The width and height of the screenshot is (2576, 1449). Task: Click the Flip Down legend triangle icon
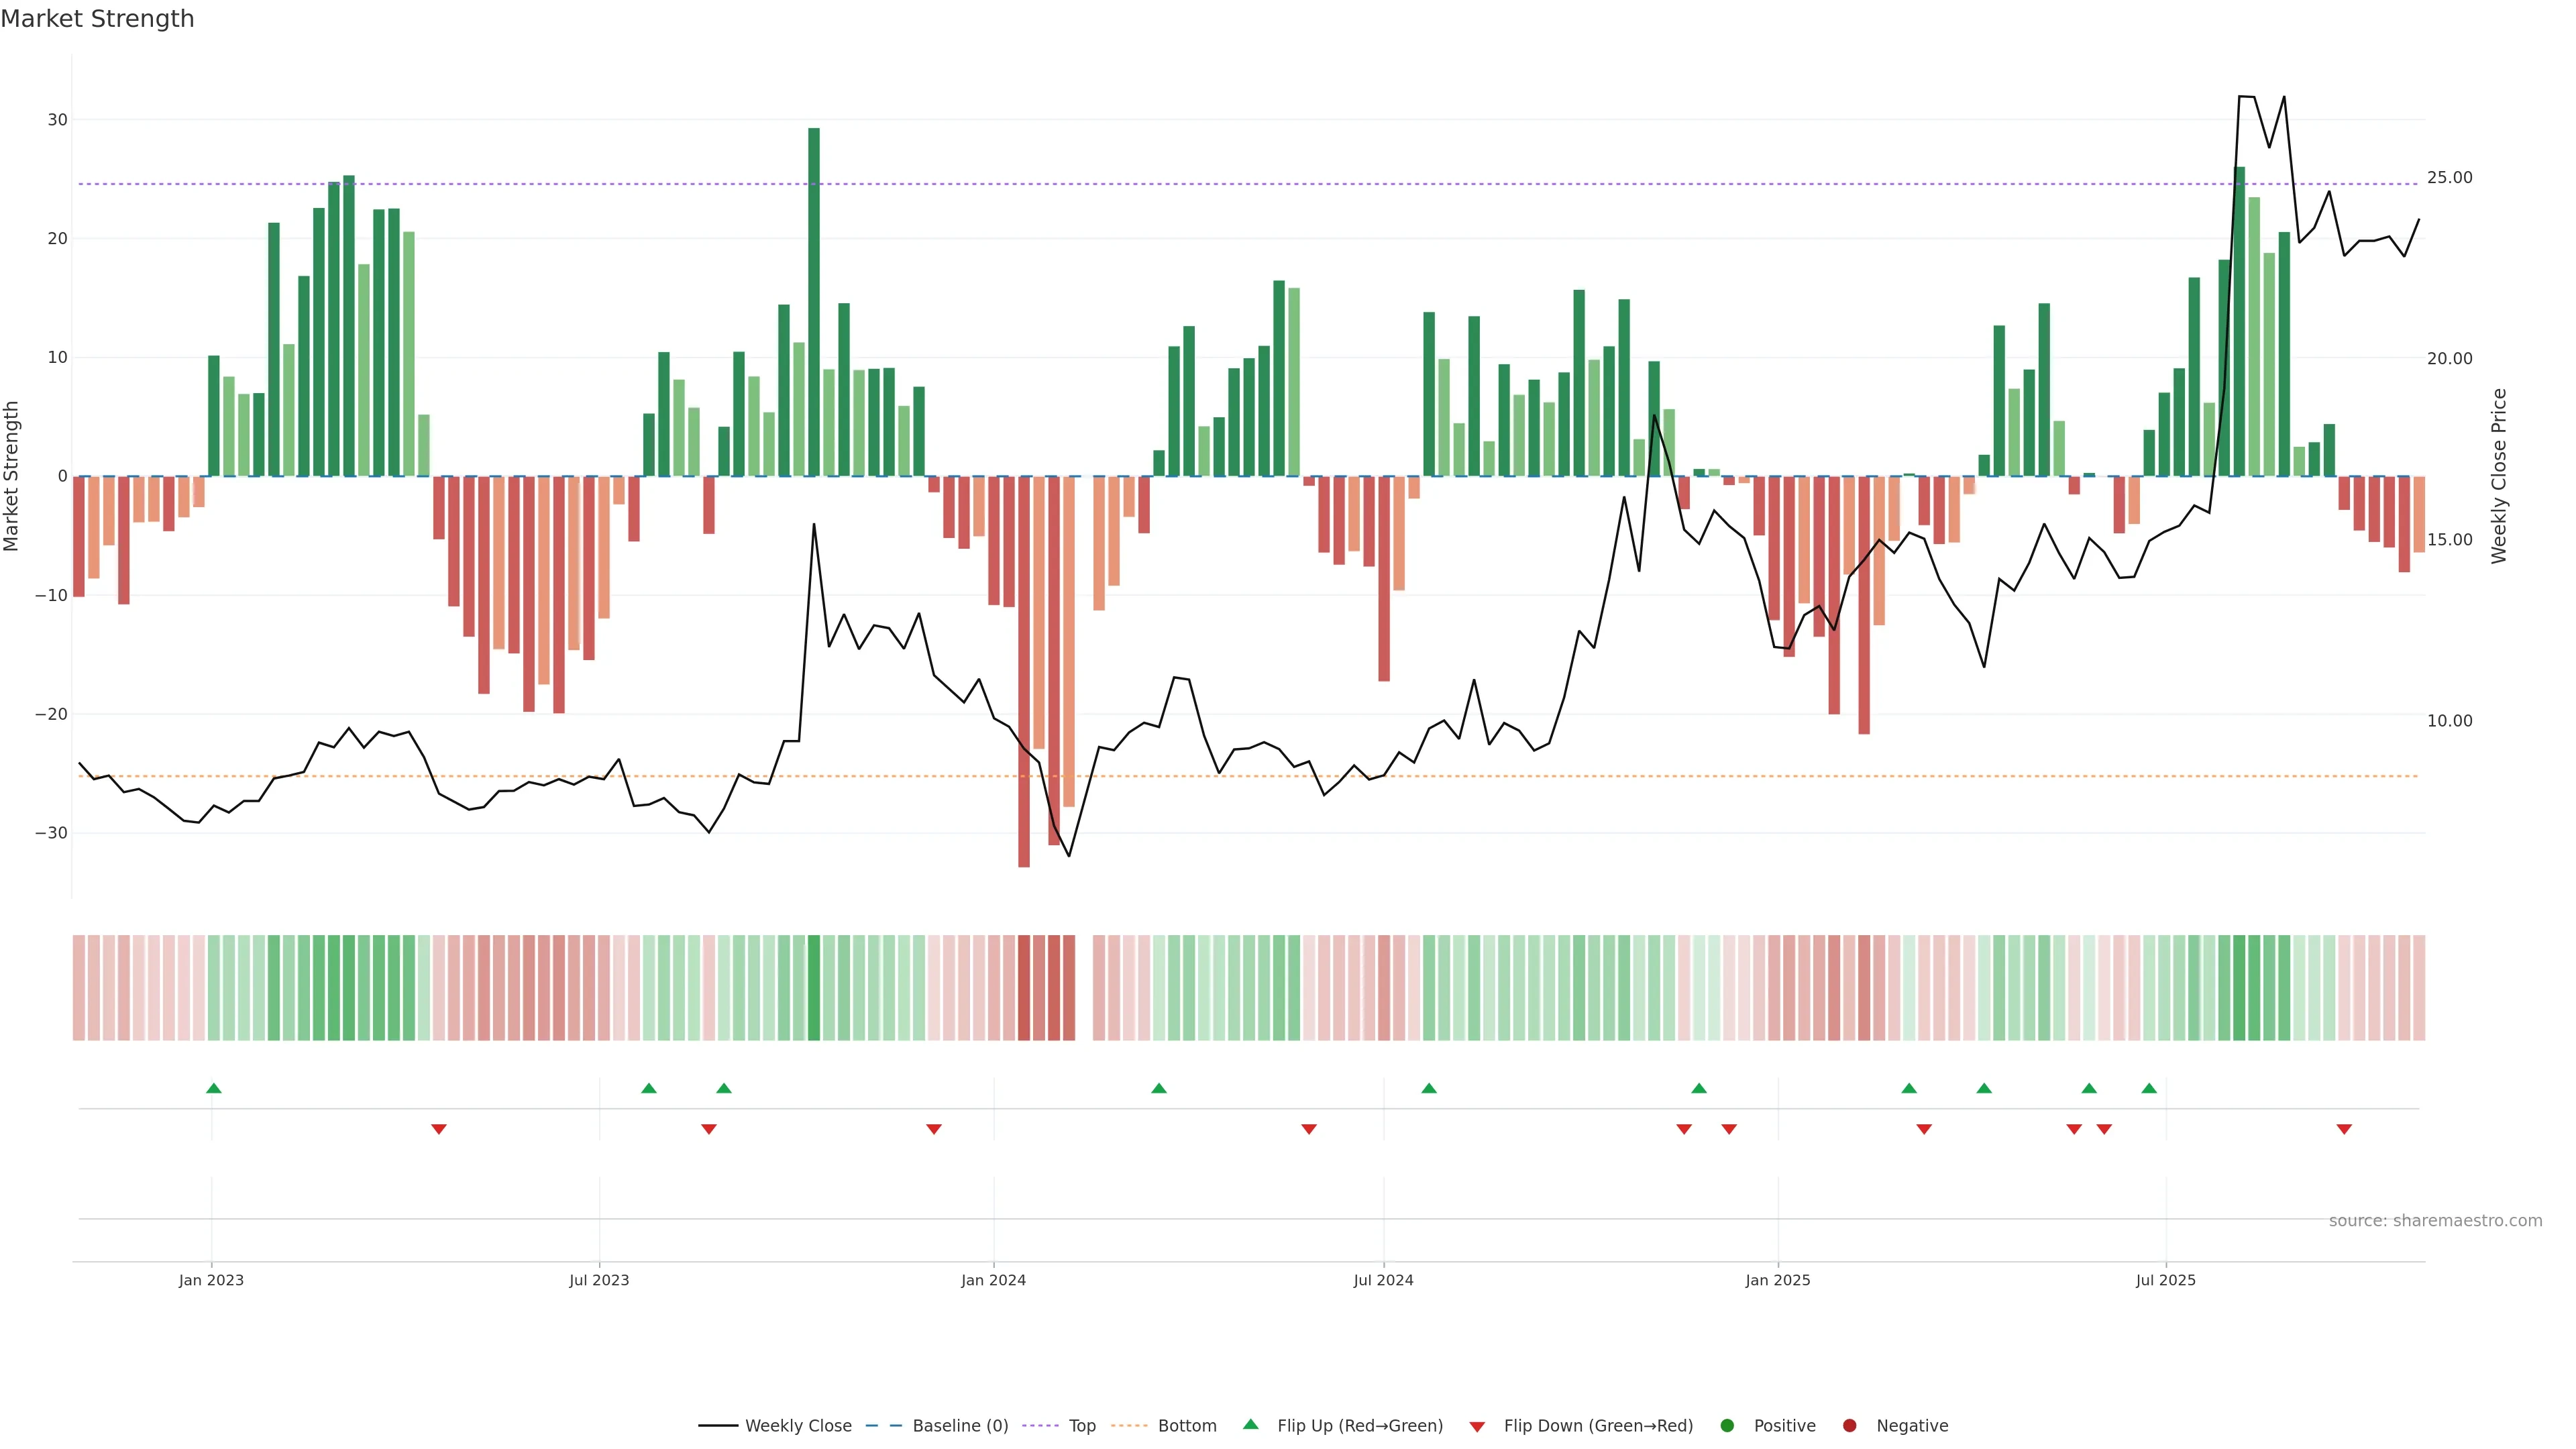coord(1477,1426)
